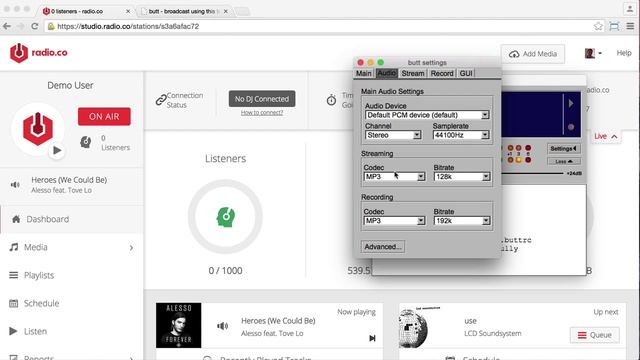
Task: Click the Chrome profile person icon
Action: 629,9
